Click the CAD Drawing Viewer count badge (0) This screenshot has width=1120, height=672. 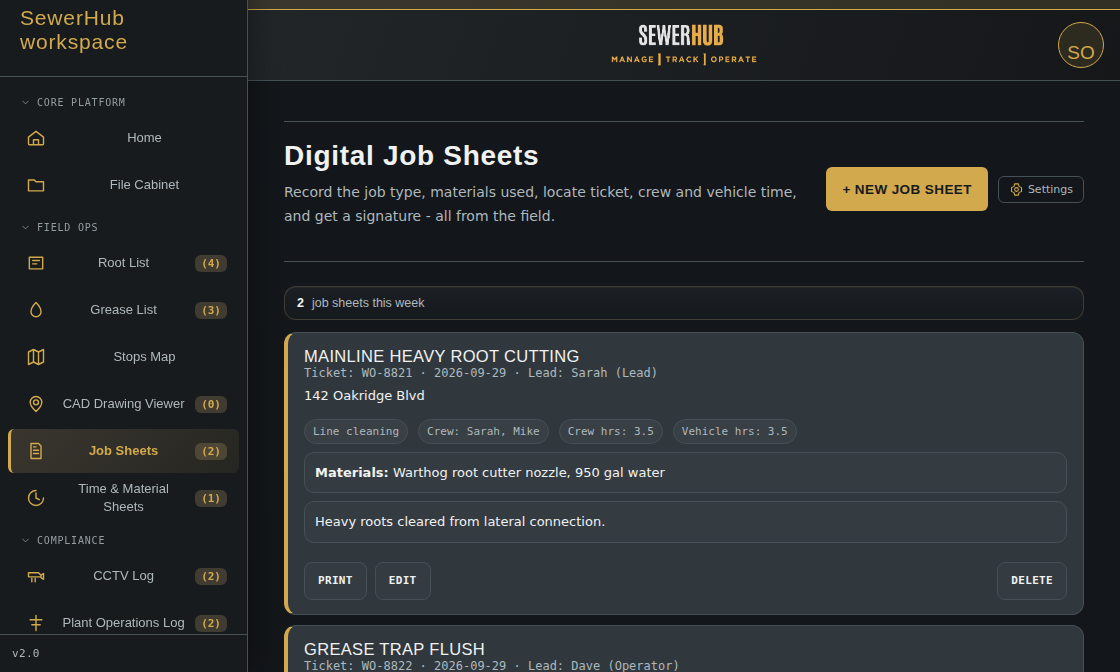[211, 404]
